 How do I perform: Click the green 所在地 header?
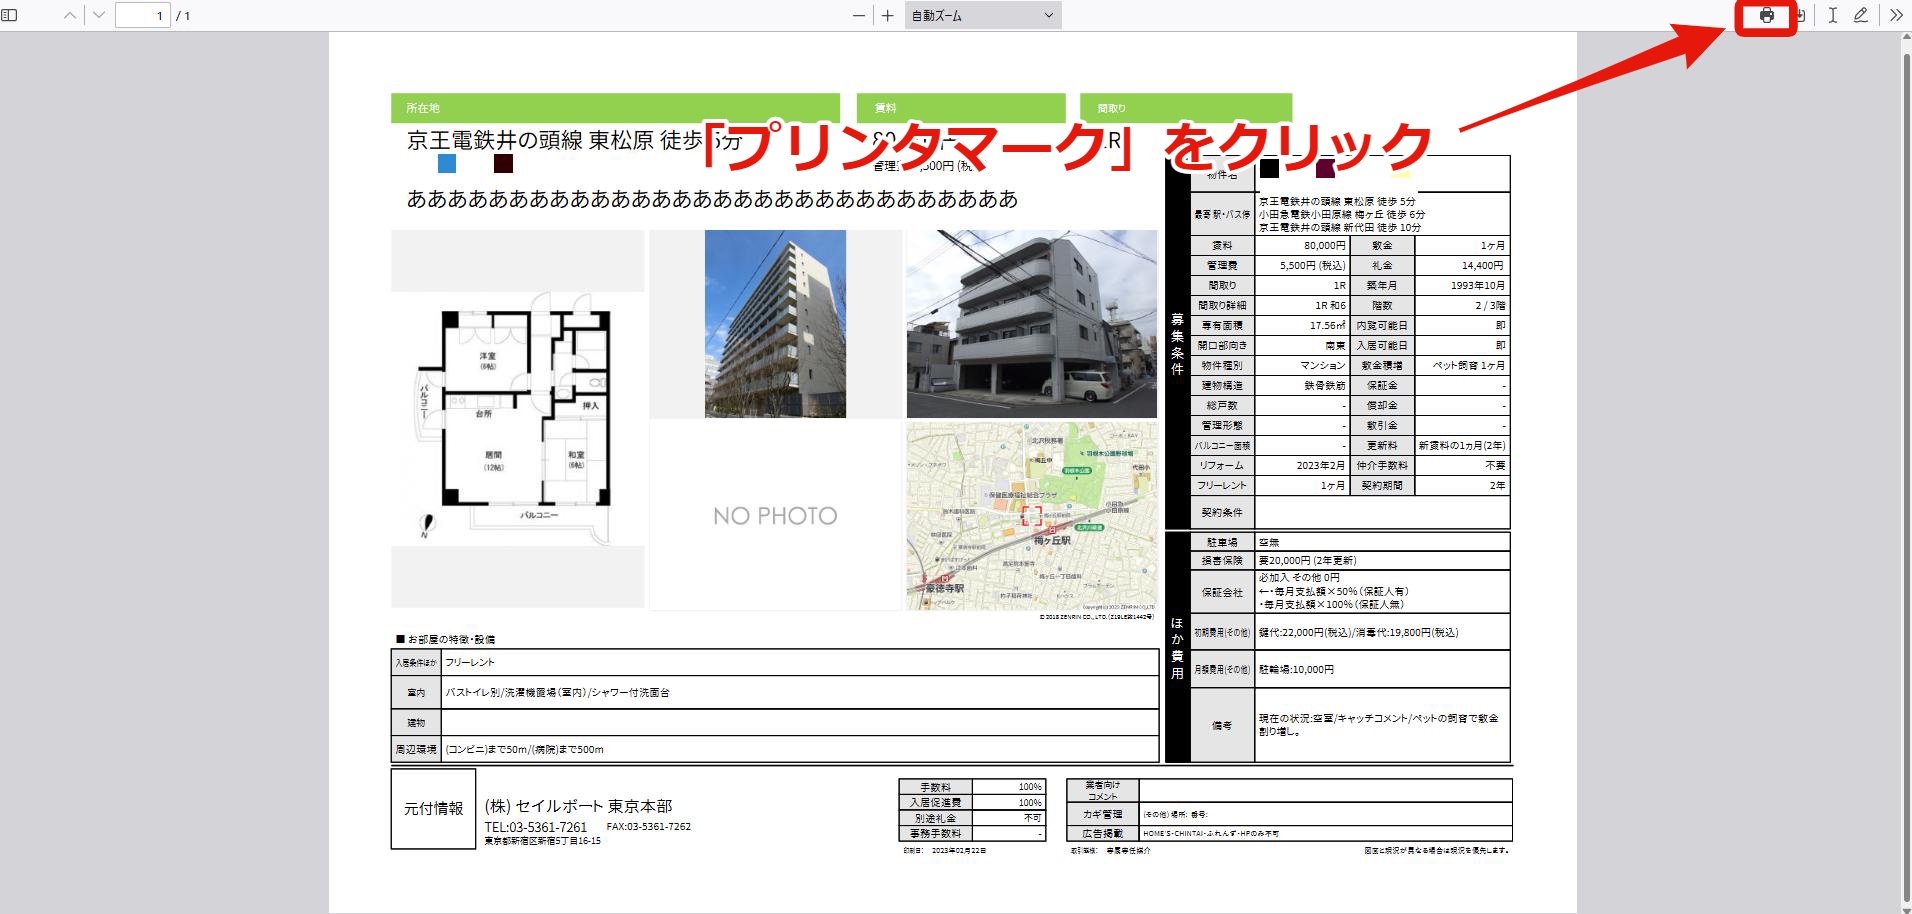pyautogui.click(x=615, y=107)
